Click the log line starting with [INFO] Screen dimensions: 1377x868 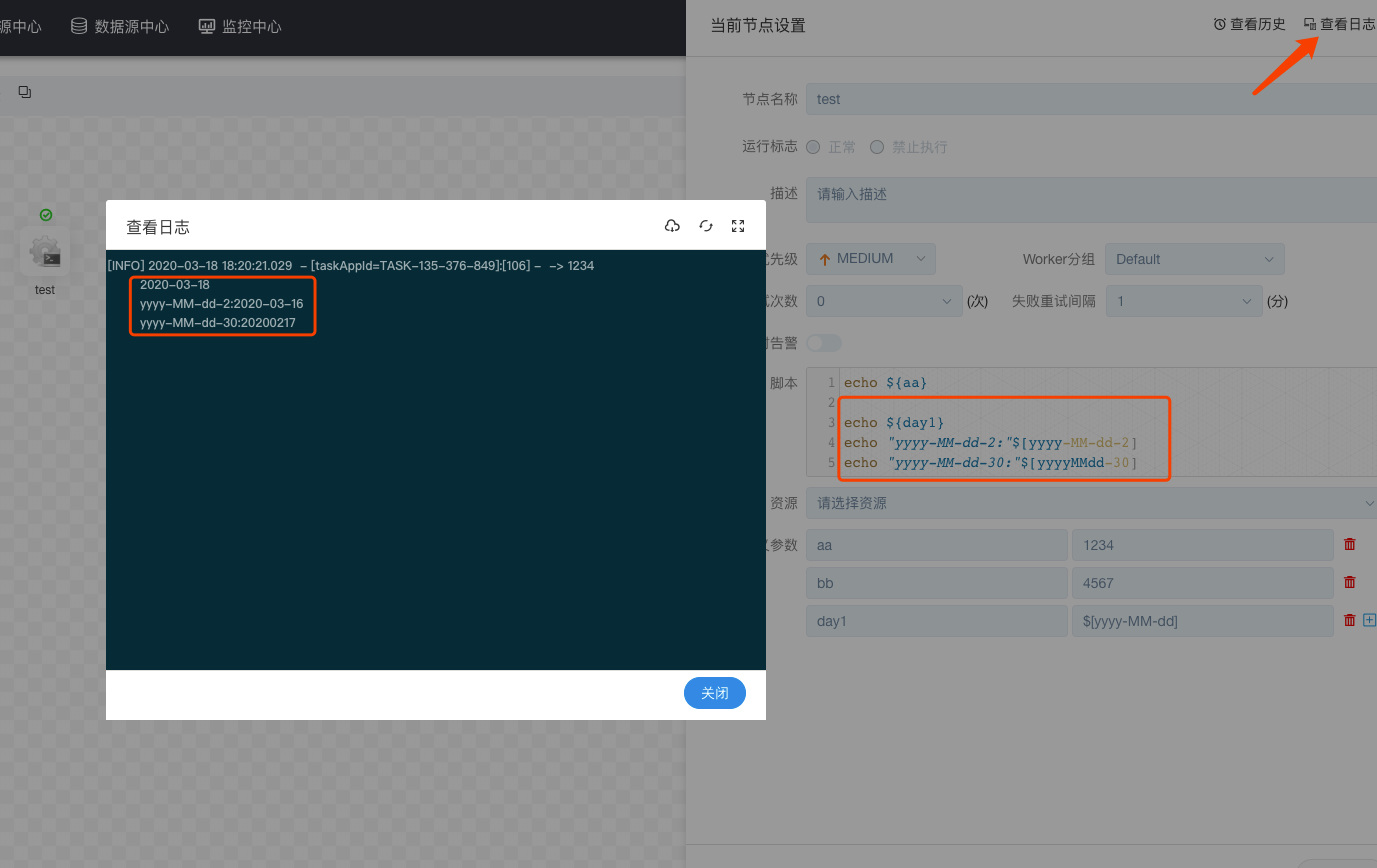click(351, 266)
